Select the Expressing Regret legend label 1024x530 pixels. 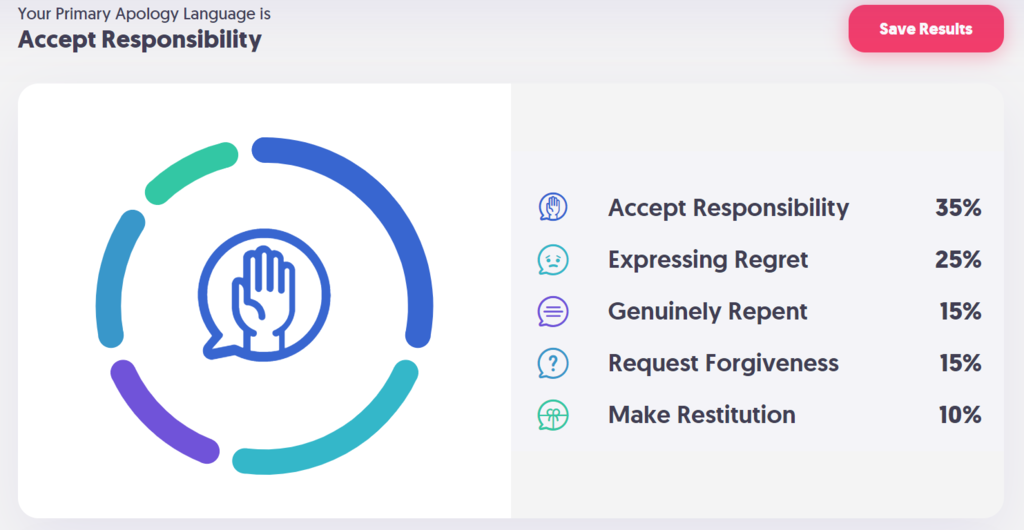tap(708, 259)
